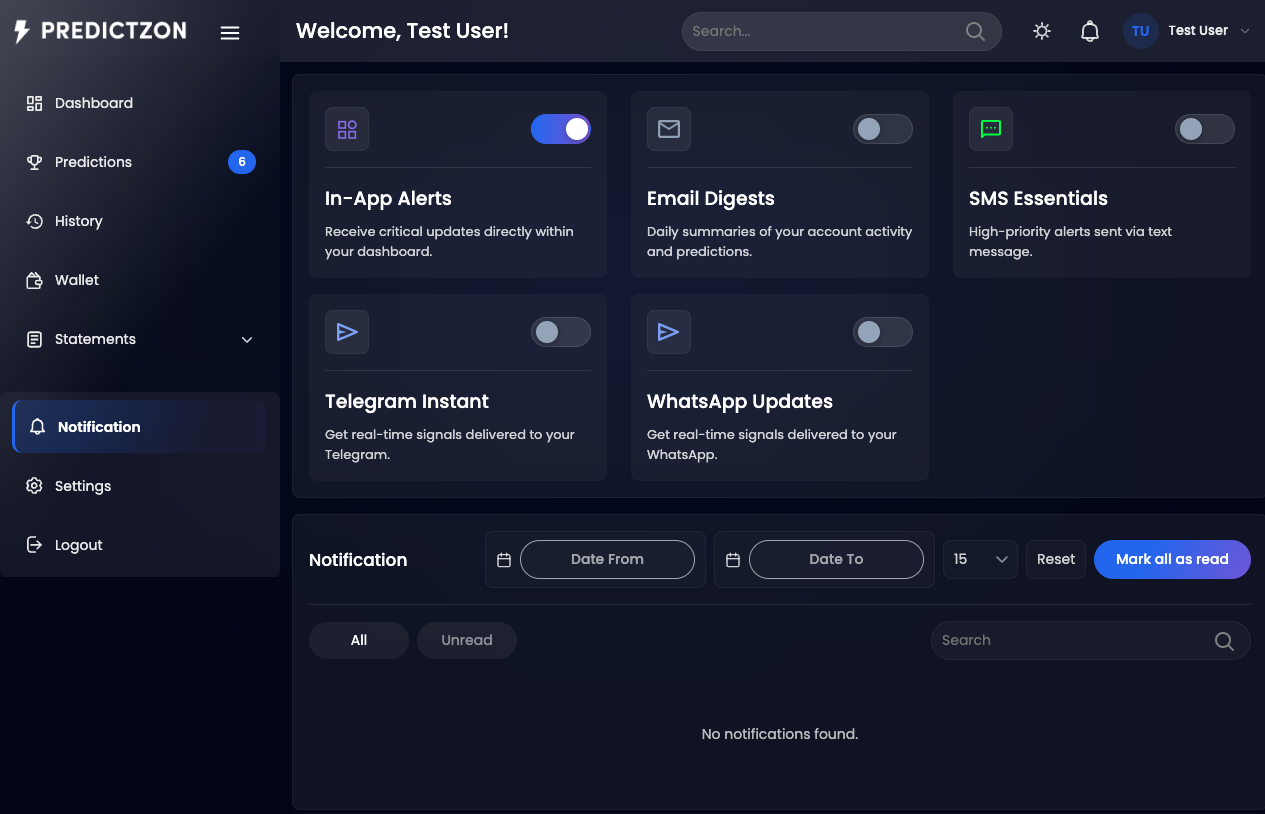
Task: Click the Reset button
Action: 1056,559
